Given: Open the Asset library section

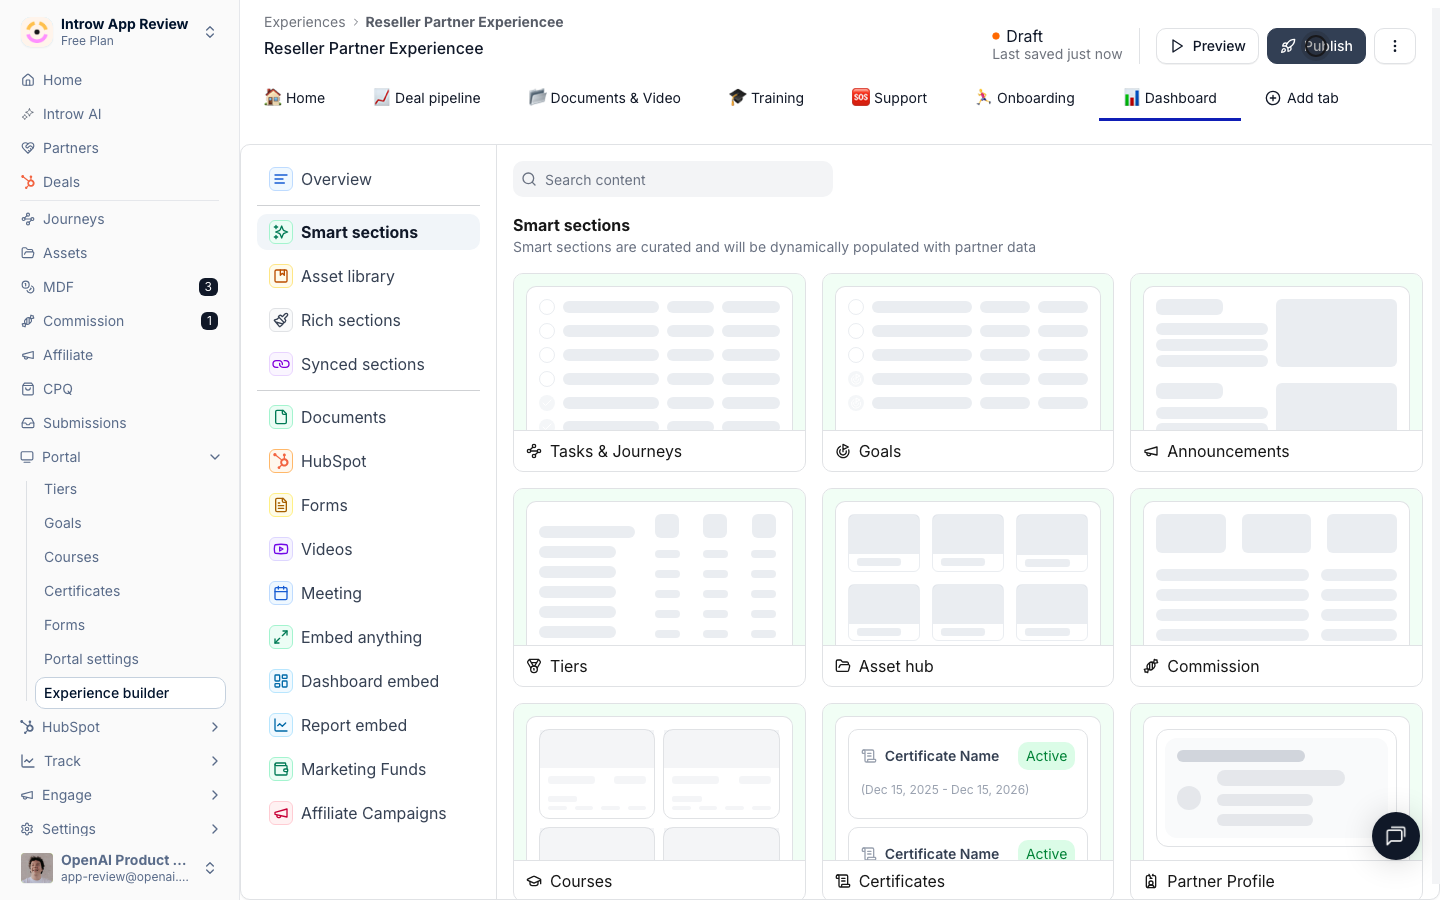Looking at the screenshot, I should click(x=368, y=276).
